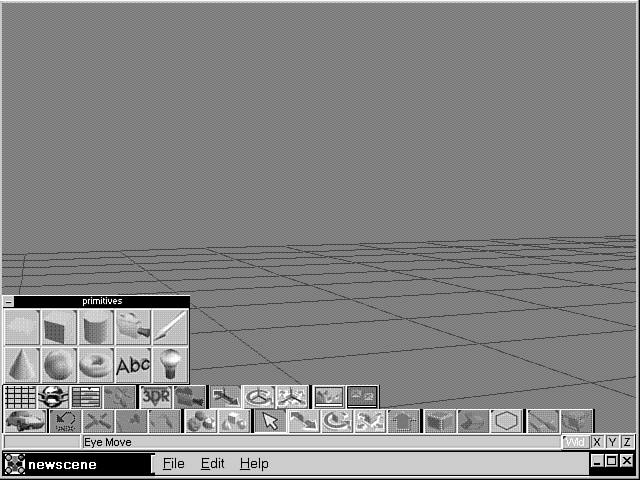Image resolution: width=640 pixels, height=480 pixels.
Task: Click the three spheres boolean icon
Action: click(x=201, y=421)
